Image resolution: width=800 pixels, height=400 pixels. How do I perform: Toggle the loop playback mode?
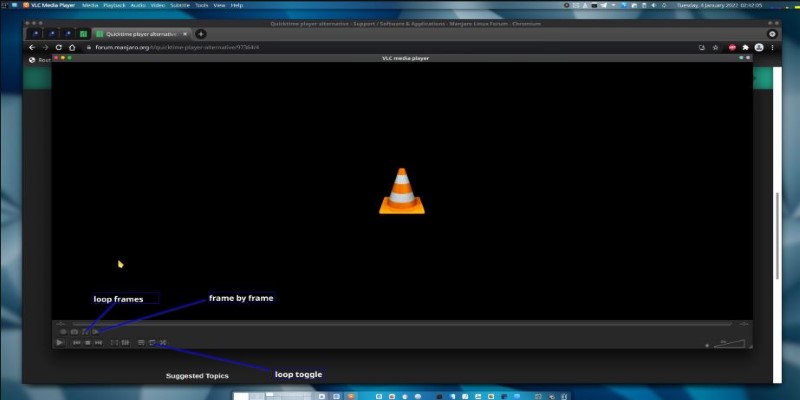152,343
